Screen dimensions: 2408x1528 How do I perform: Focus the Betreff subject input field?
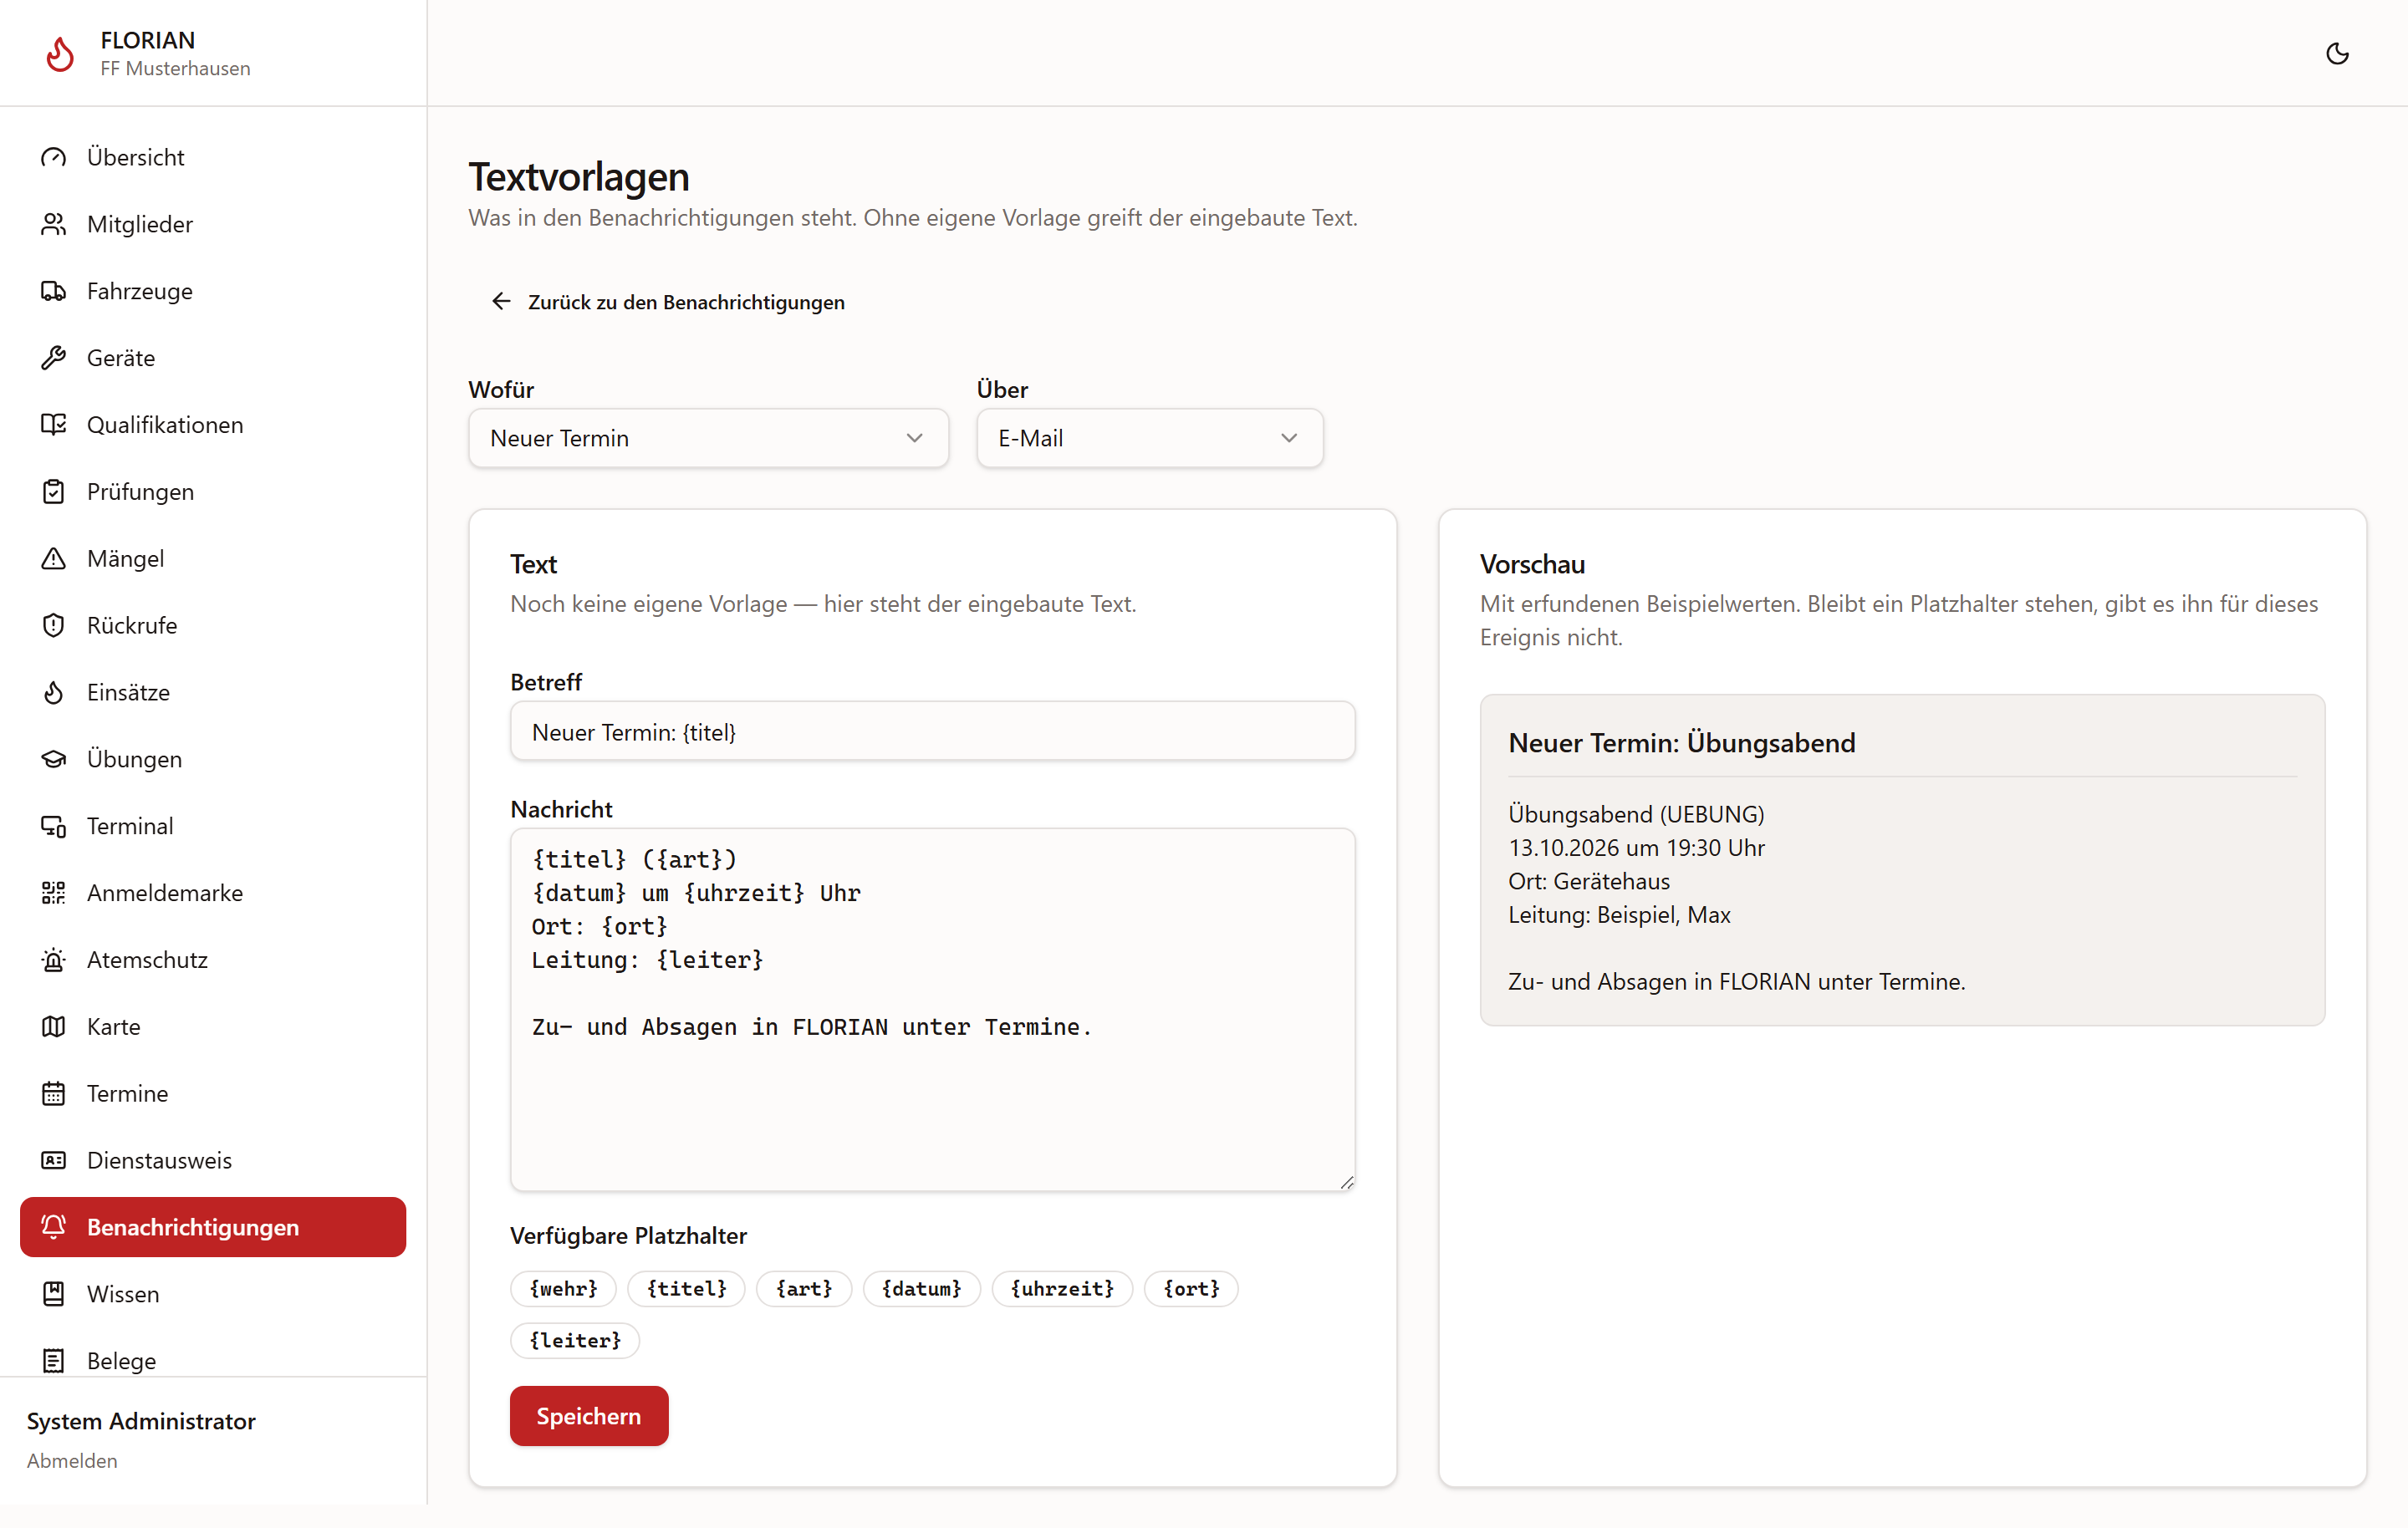(932, 732)
